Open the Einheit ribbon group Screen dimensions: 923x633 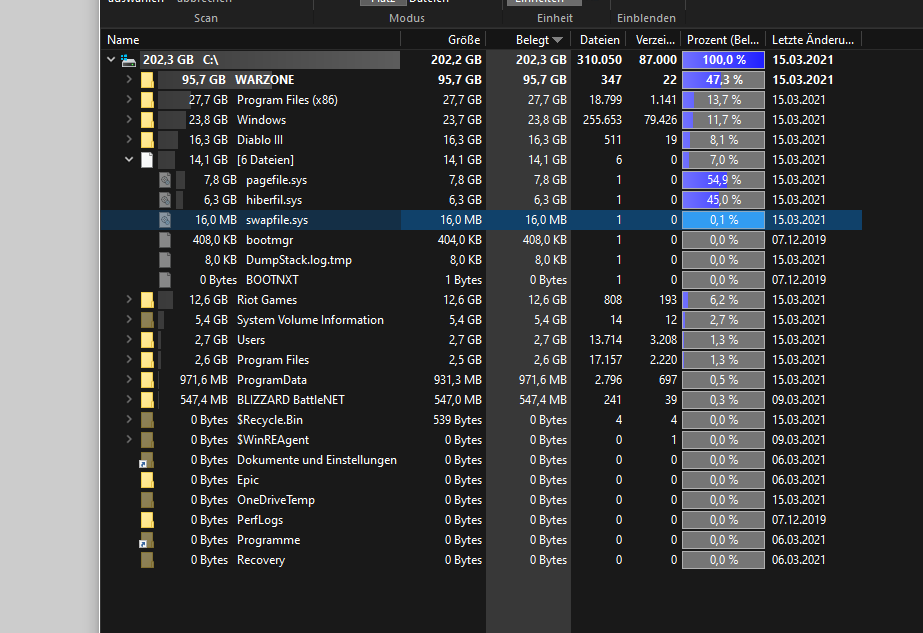coord(555,18)
